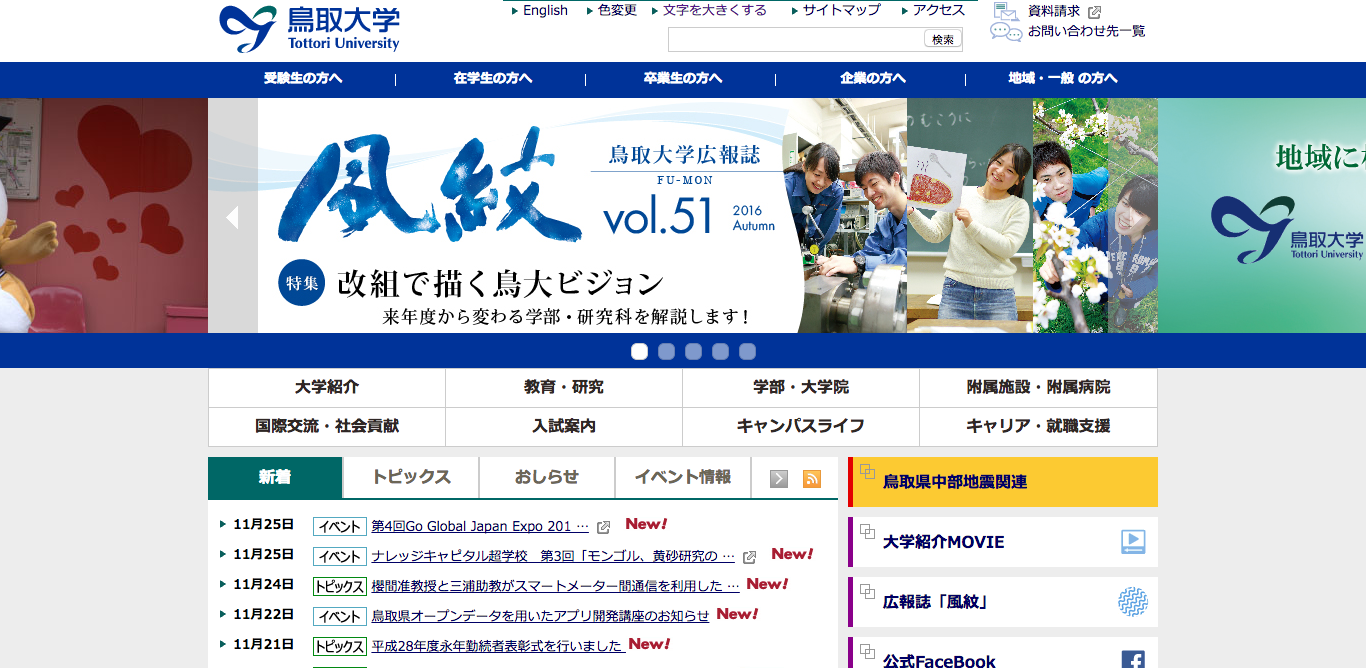Viewport: 1366px width, 668px height.
Task: Open 在学生の方へ menu
Action: pos(492,78)
